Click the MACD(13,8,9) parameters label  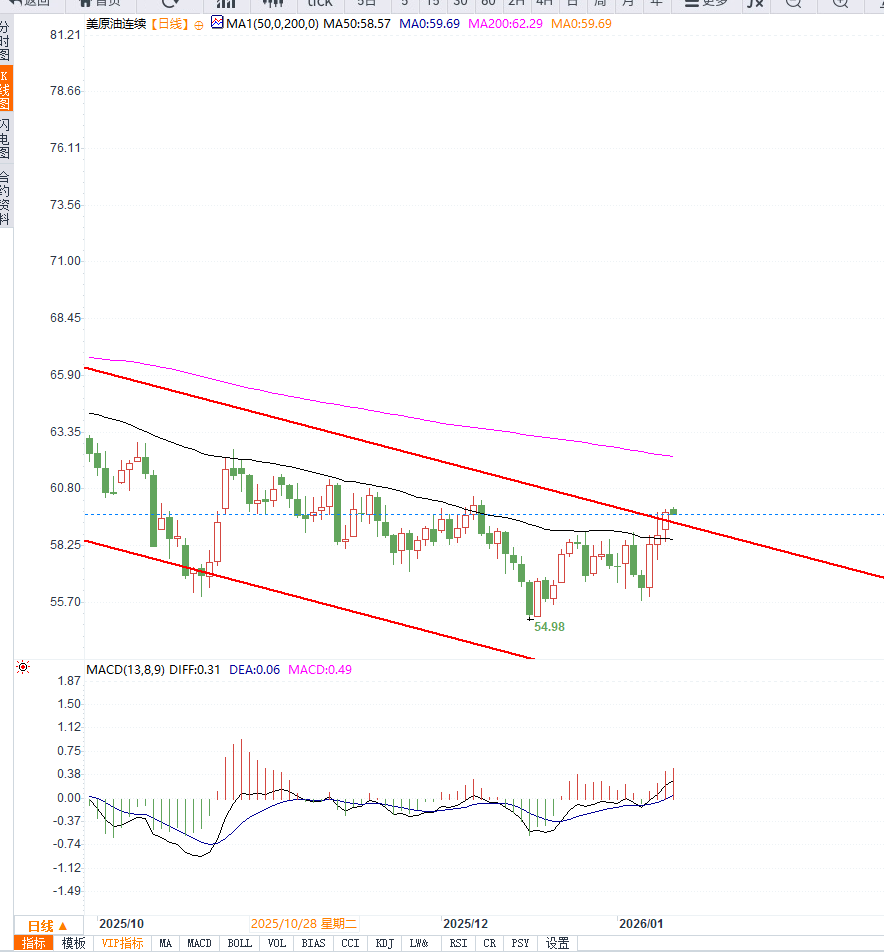pyautogui.click(x=125, y=670)
